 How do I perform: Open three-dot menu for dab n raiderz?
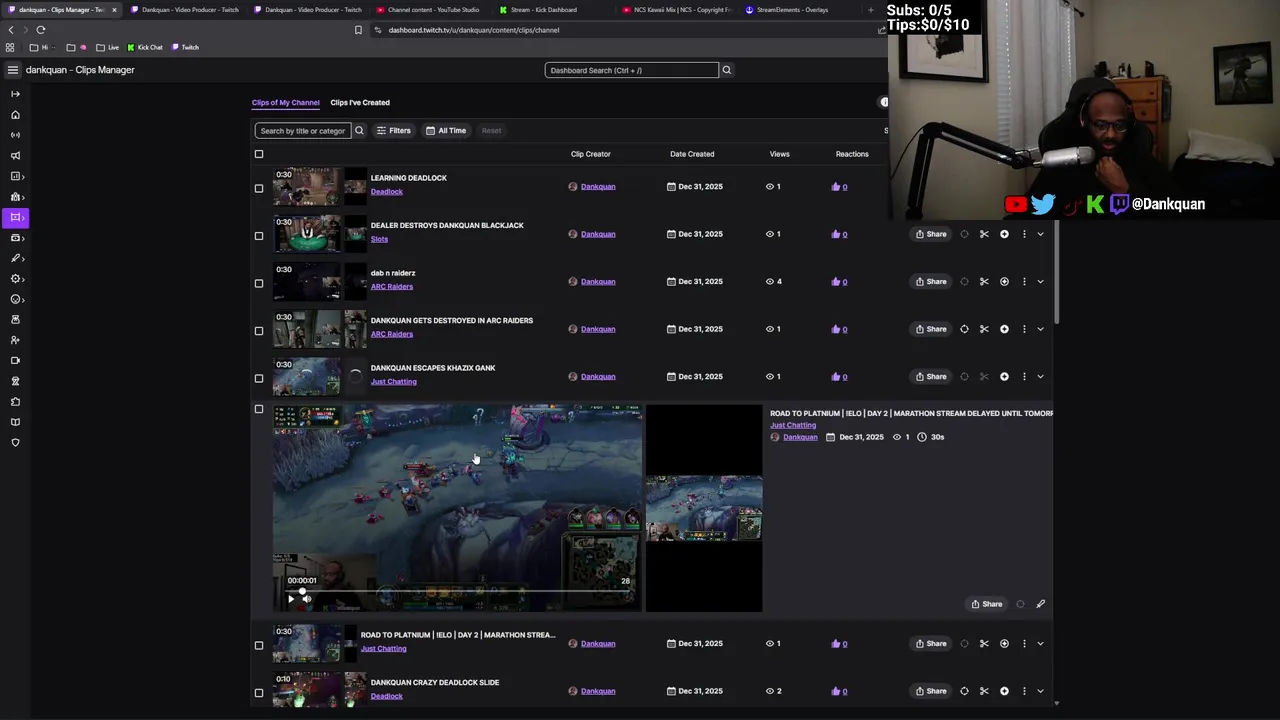tap(1024, 282)
